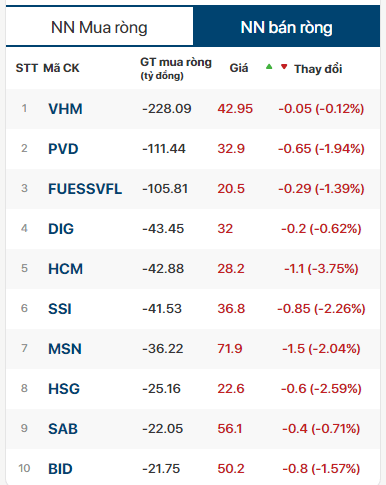Switch to the NN Mua ròng tab
The width and height of the screenshot is (386, 485).
[99, 26]
